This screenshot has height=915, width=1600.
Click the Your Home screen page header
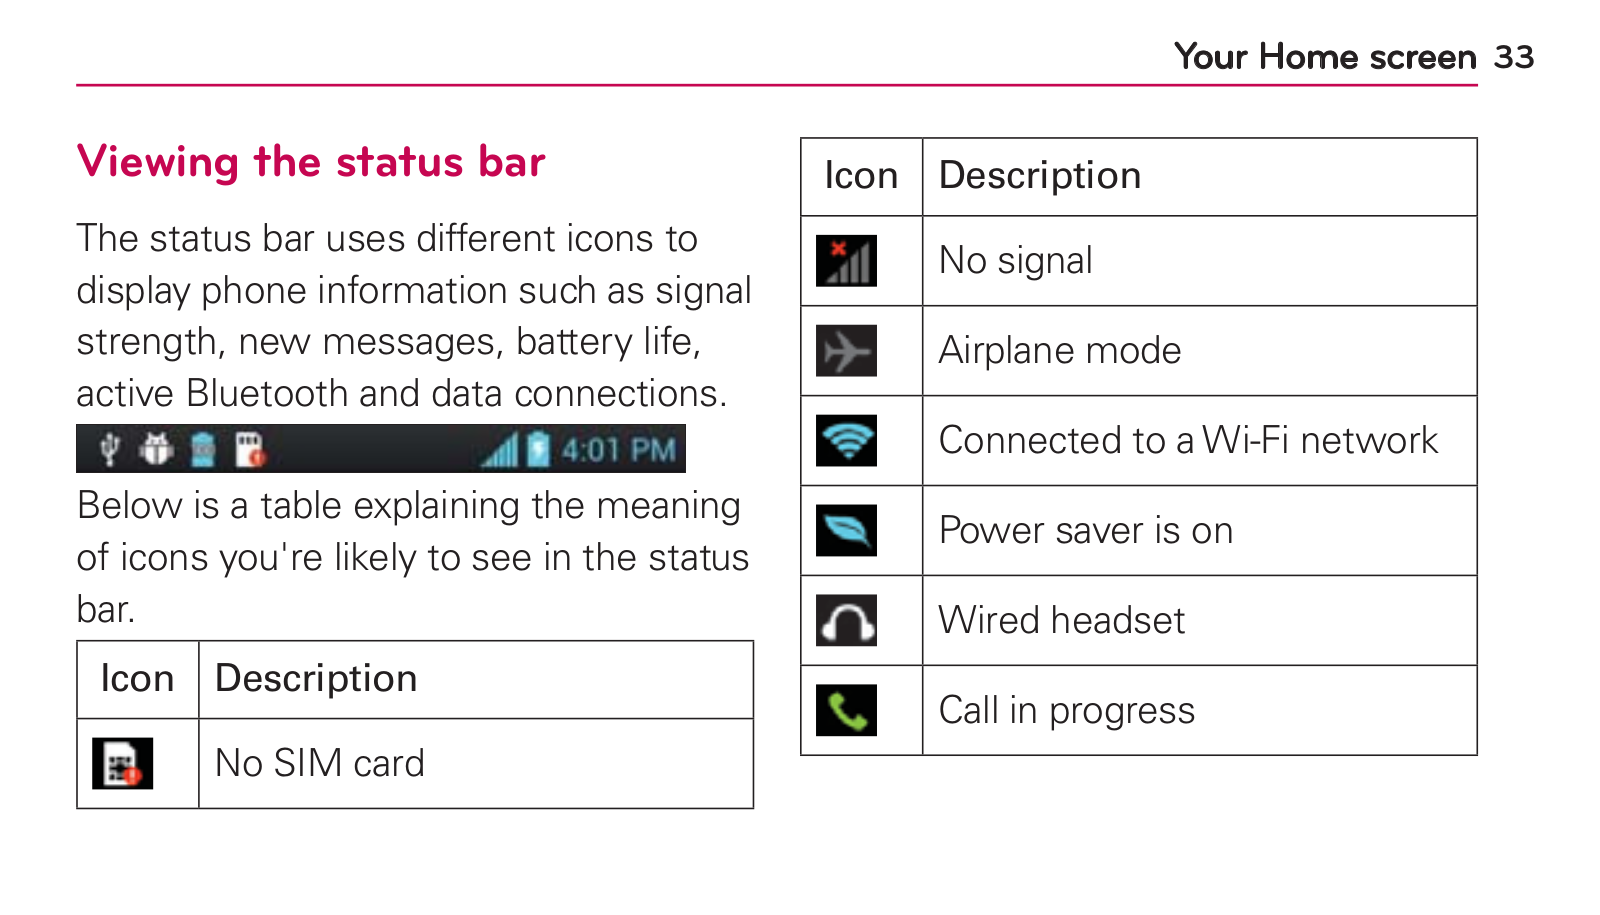tap(1325, 57)
